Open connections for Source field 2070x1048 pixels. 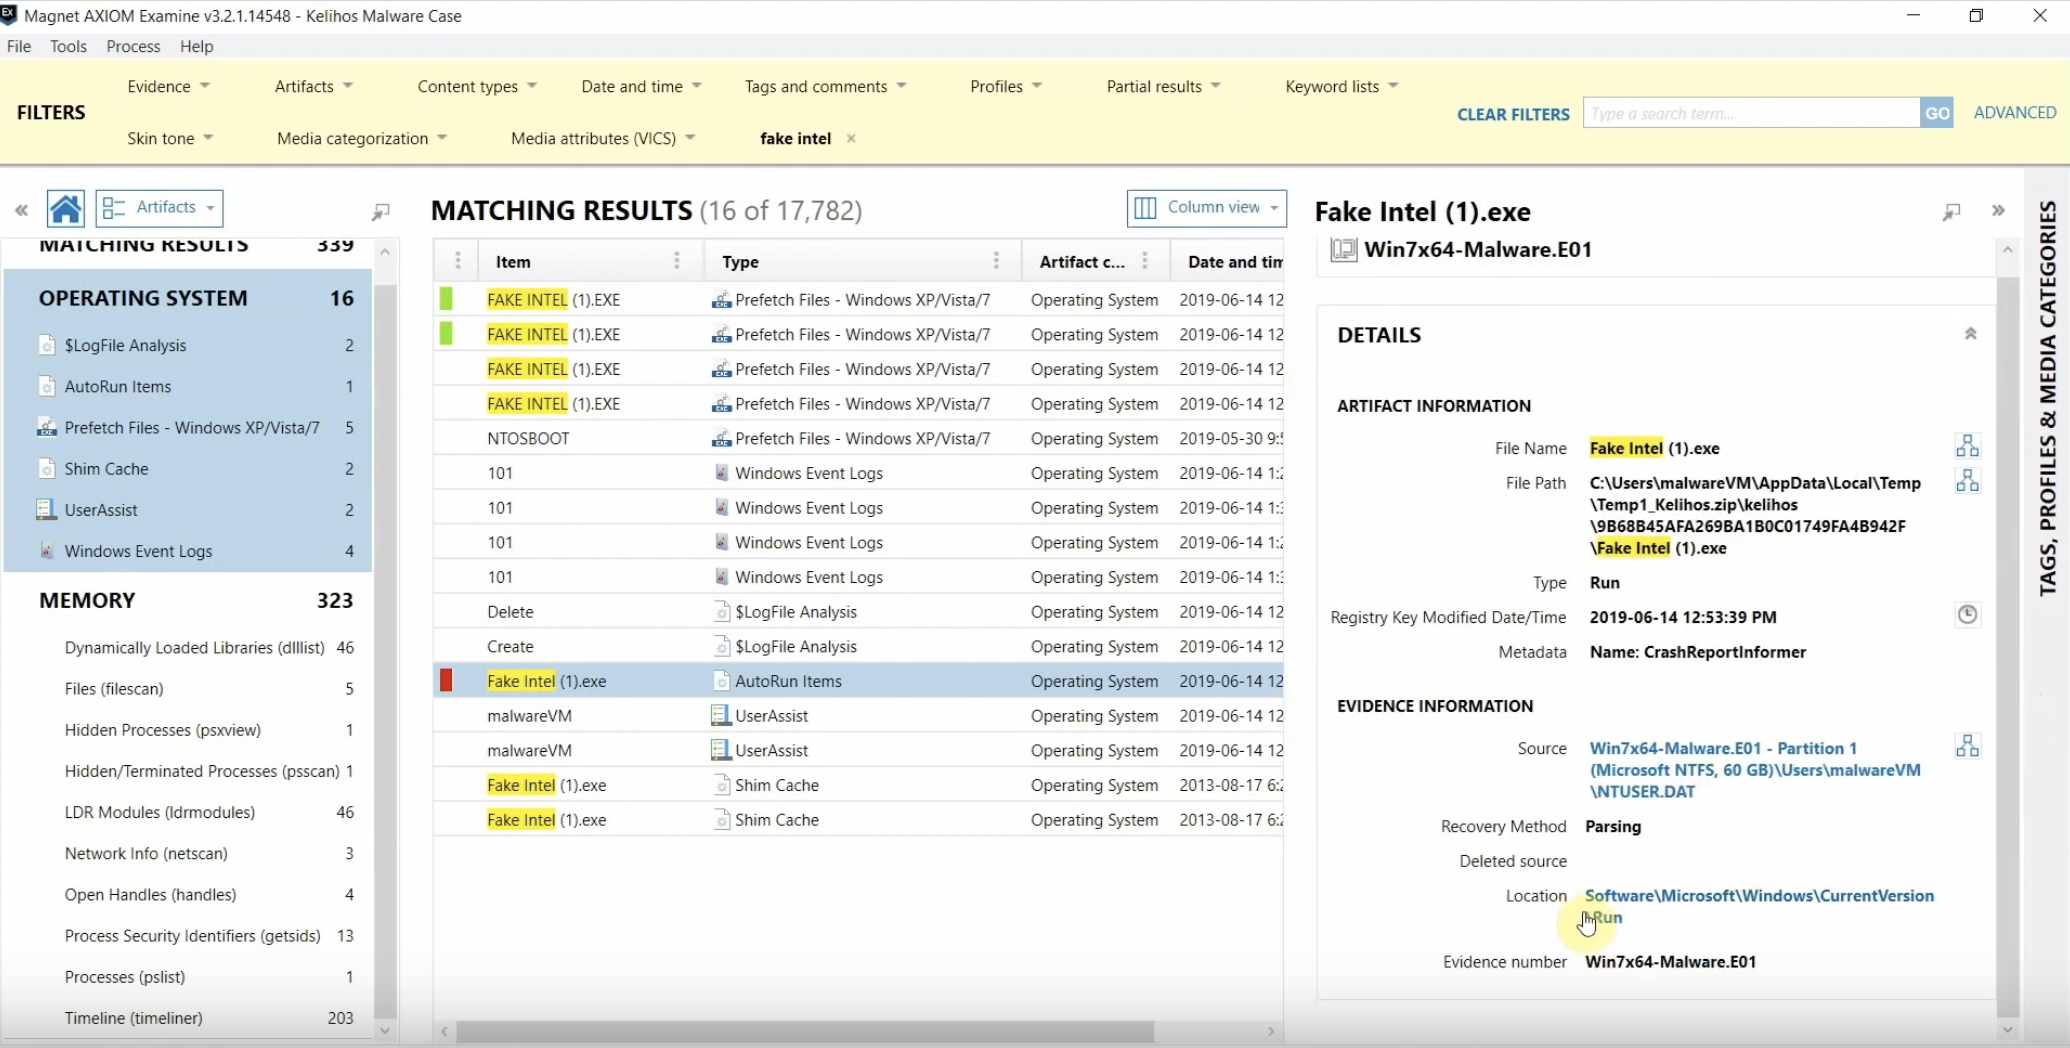click(x=1967, y=746)
